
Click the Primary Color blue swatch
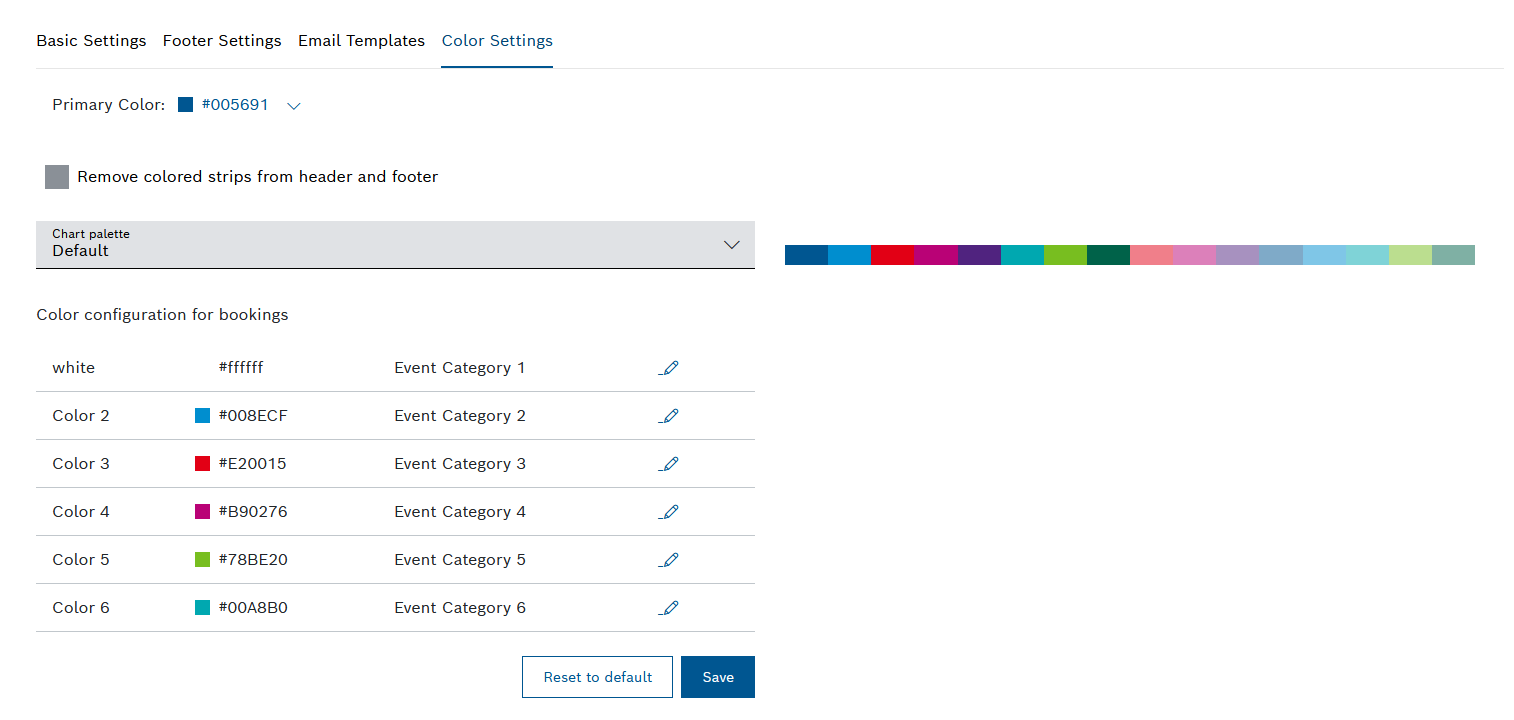[185, 105]
